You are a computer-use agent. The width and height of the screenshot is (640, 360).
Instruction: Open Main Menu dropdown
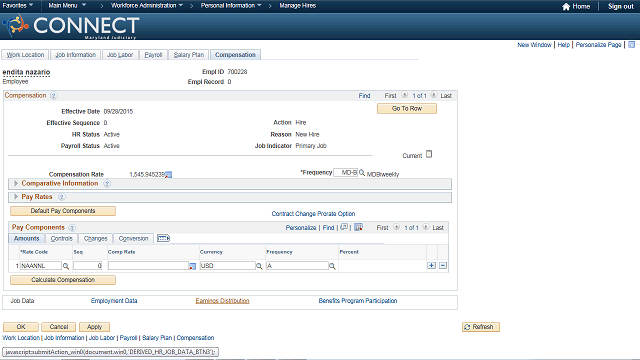click(67, 6)
